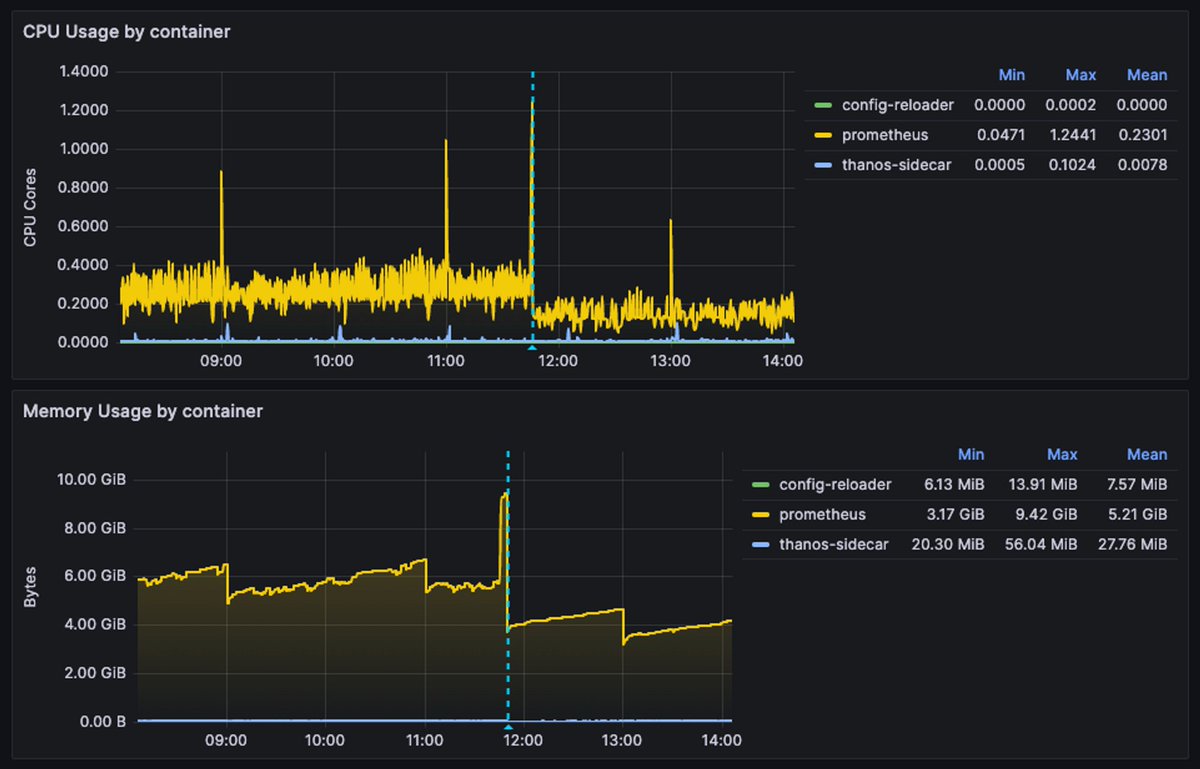Click config-reloader Max value 0.0002
This screenshot has width=1200, height=769.
pos(1071,105)
